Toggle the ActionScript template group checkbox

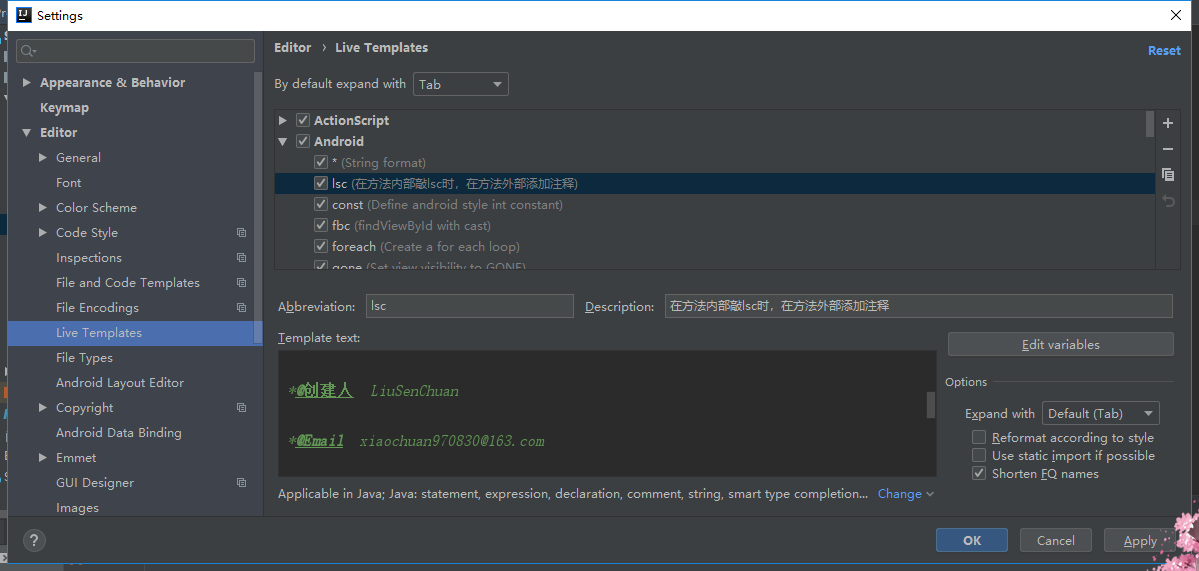303,121
